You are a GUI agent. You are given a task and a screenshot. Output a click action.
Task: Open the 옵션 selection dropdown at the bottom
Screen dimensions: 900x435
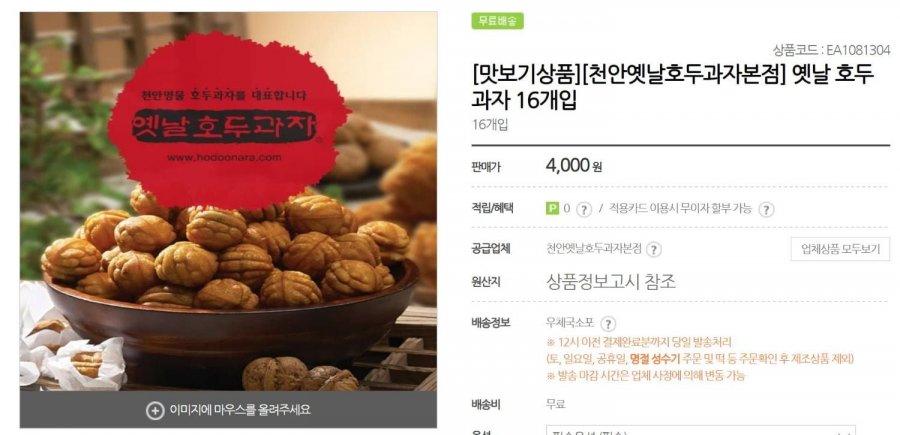700,432
